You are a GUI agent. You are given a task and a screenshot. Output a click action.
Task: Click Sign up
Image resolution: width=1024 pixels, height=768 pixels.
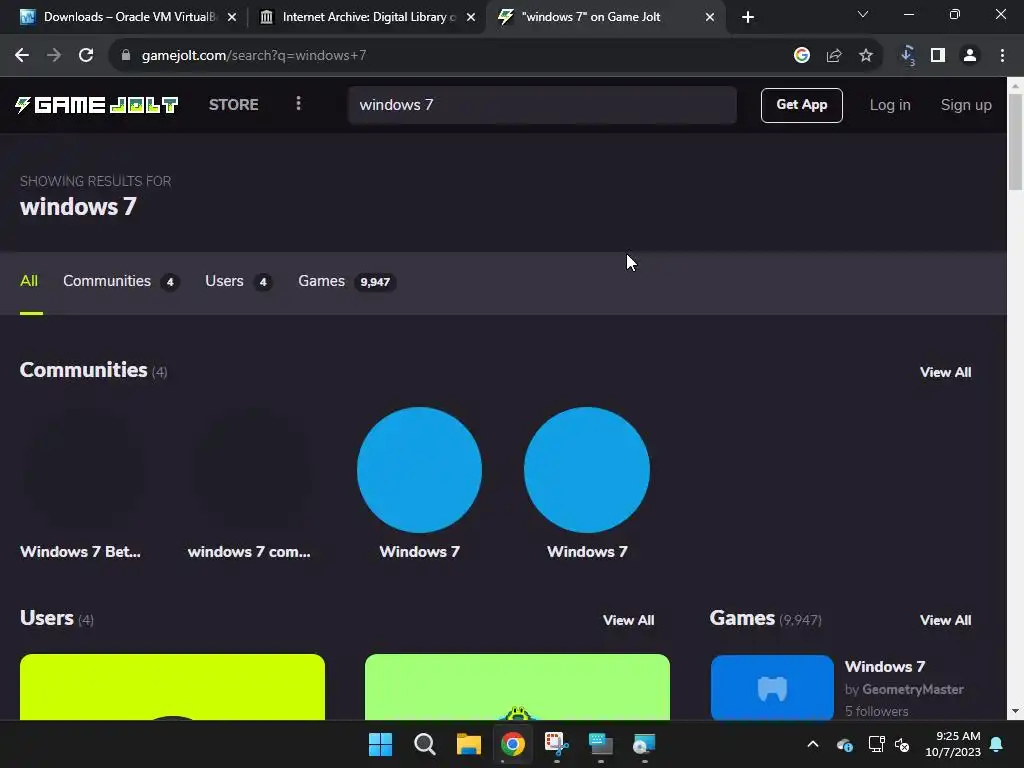[x=966, y=105]
